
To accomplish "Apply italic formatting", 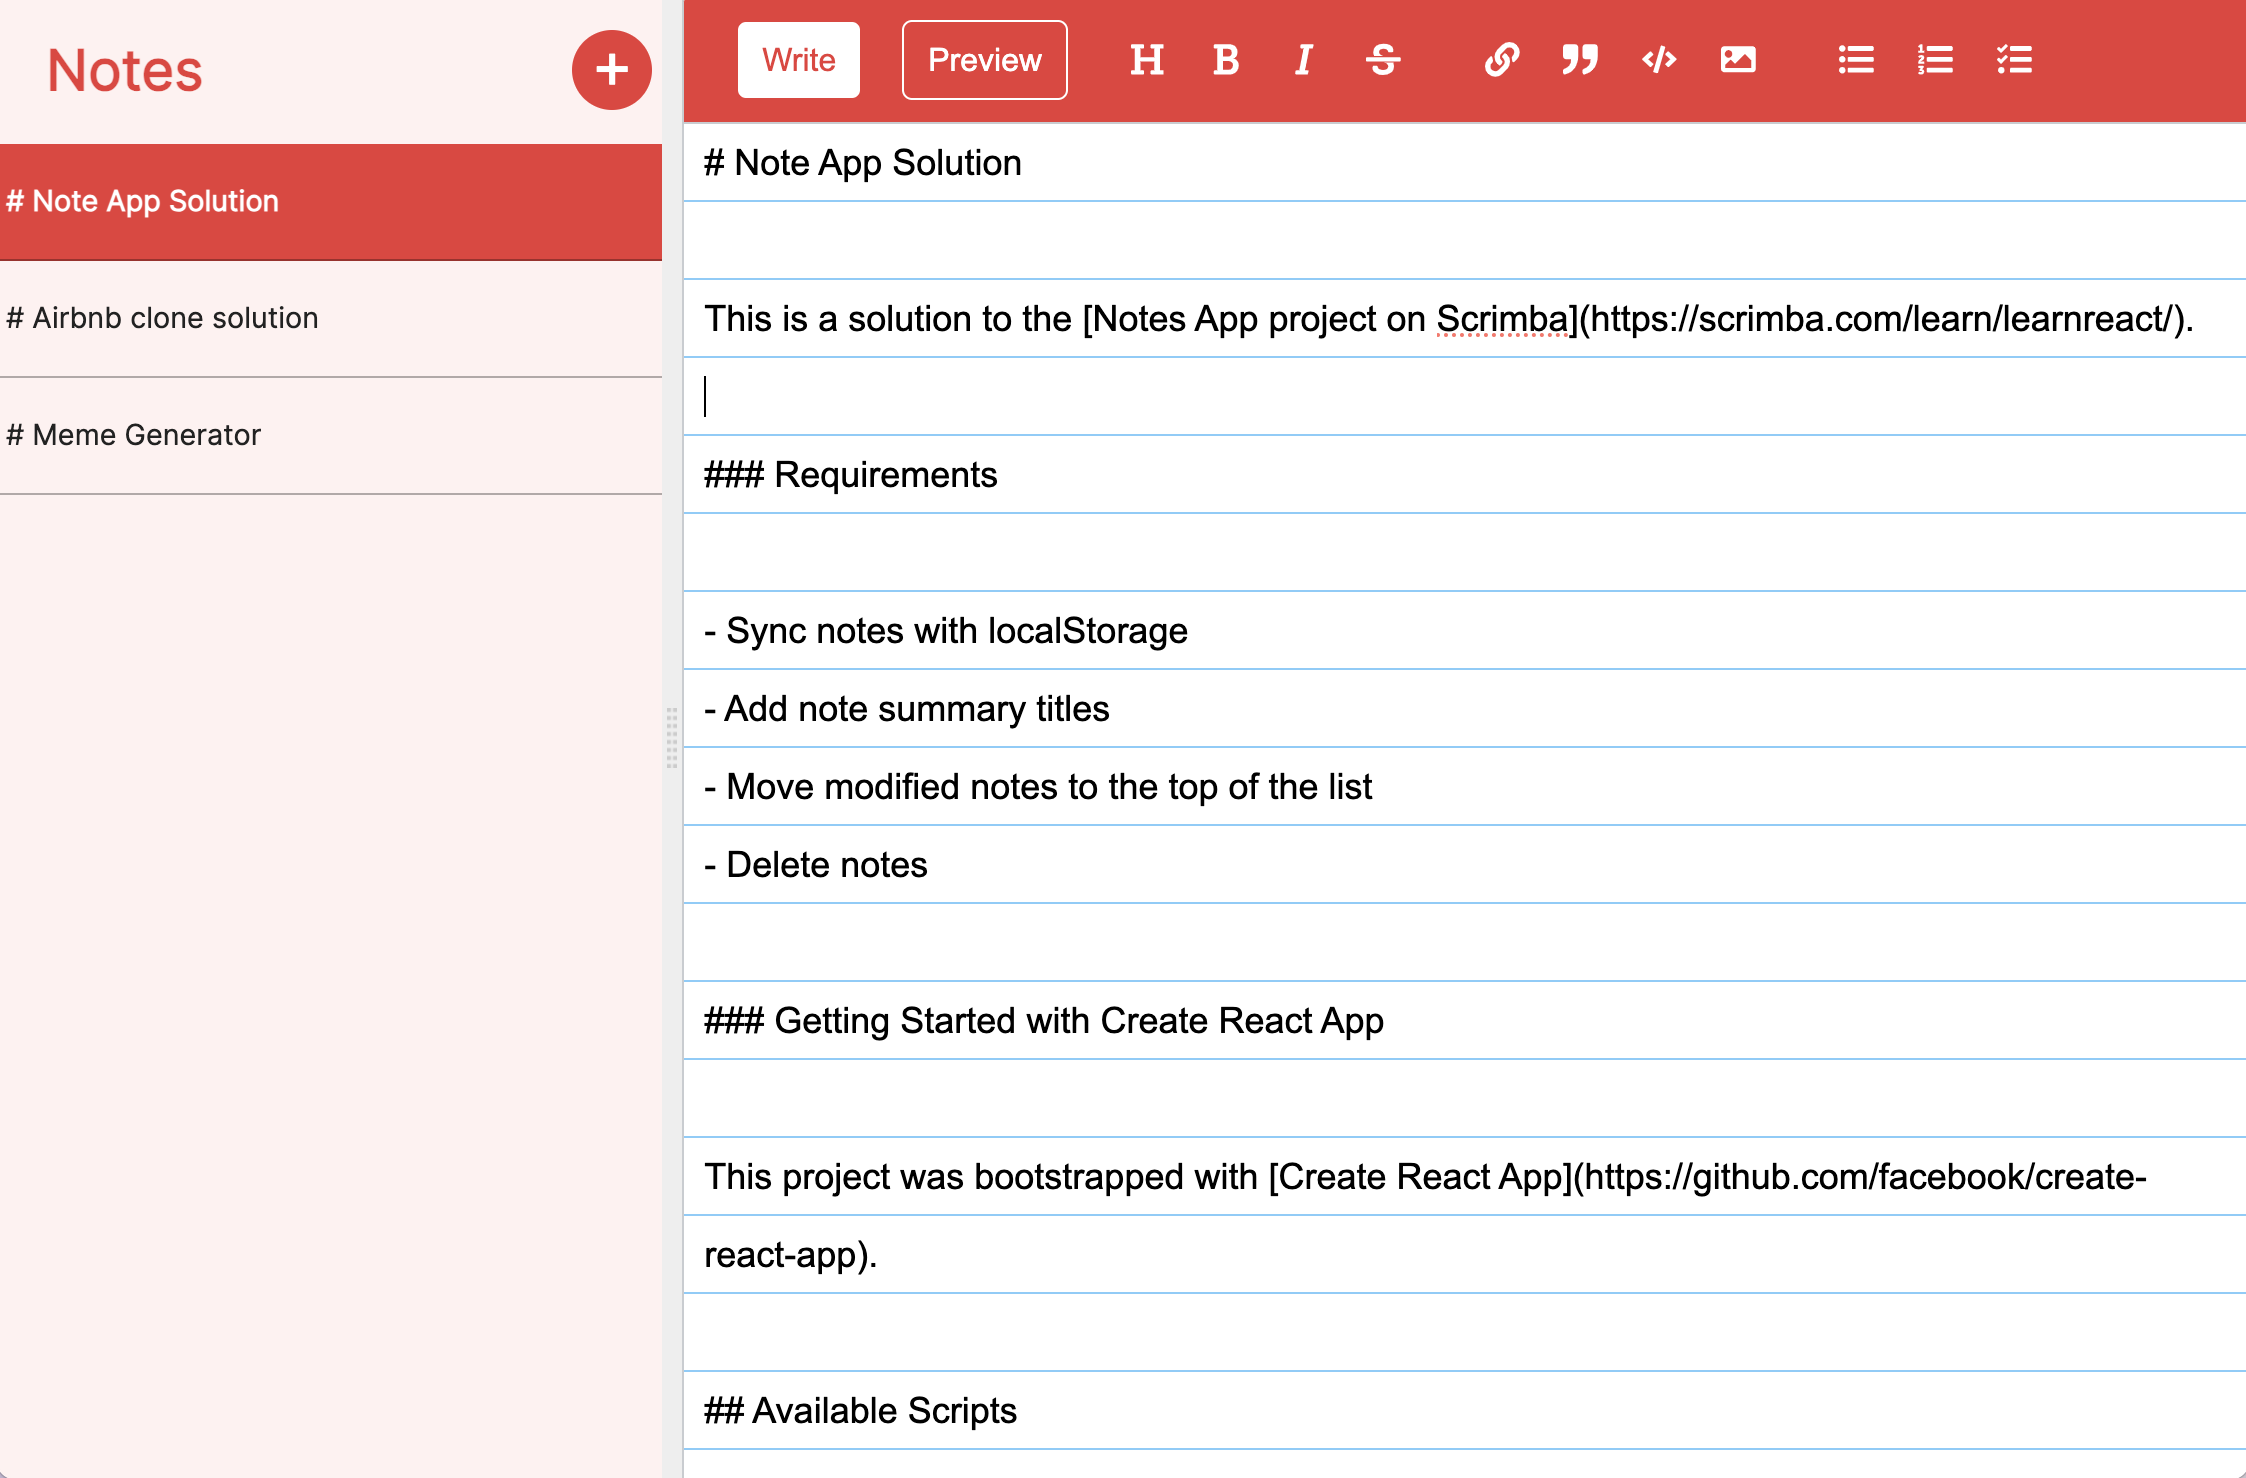I will pos(1303,60).
